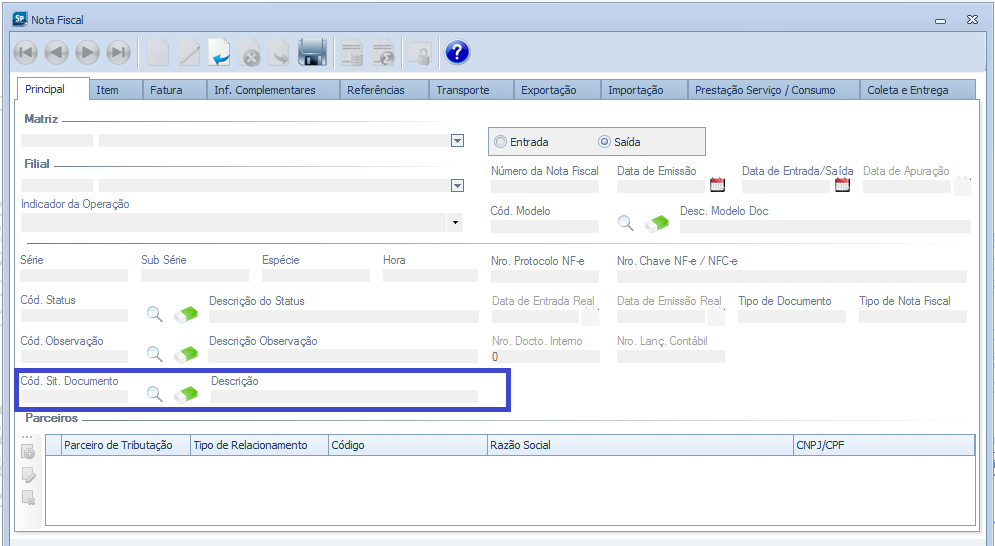Viewport: 995px width, 546px height.
Task: Click the Razão Social column header
Action: pos(519,445)
